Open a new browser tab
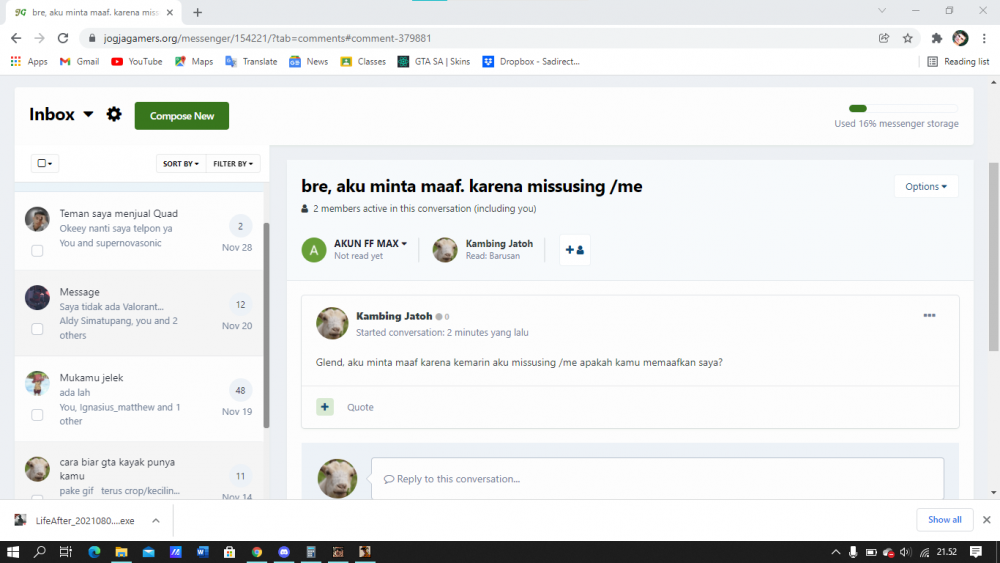Screen dimensions: 1000x563 tap(198, 13)
